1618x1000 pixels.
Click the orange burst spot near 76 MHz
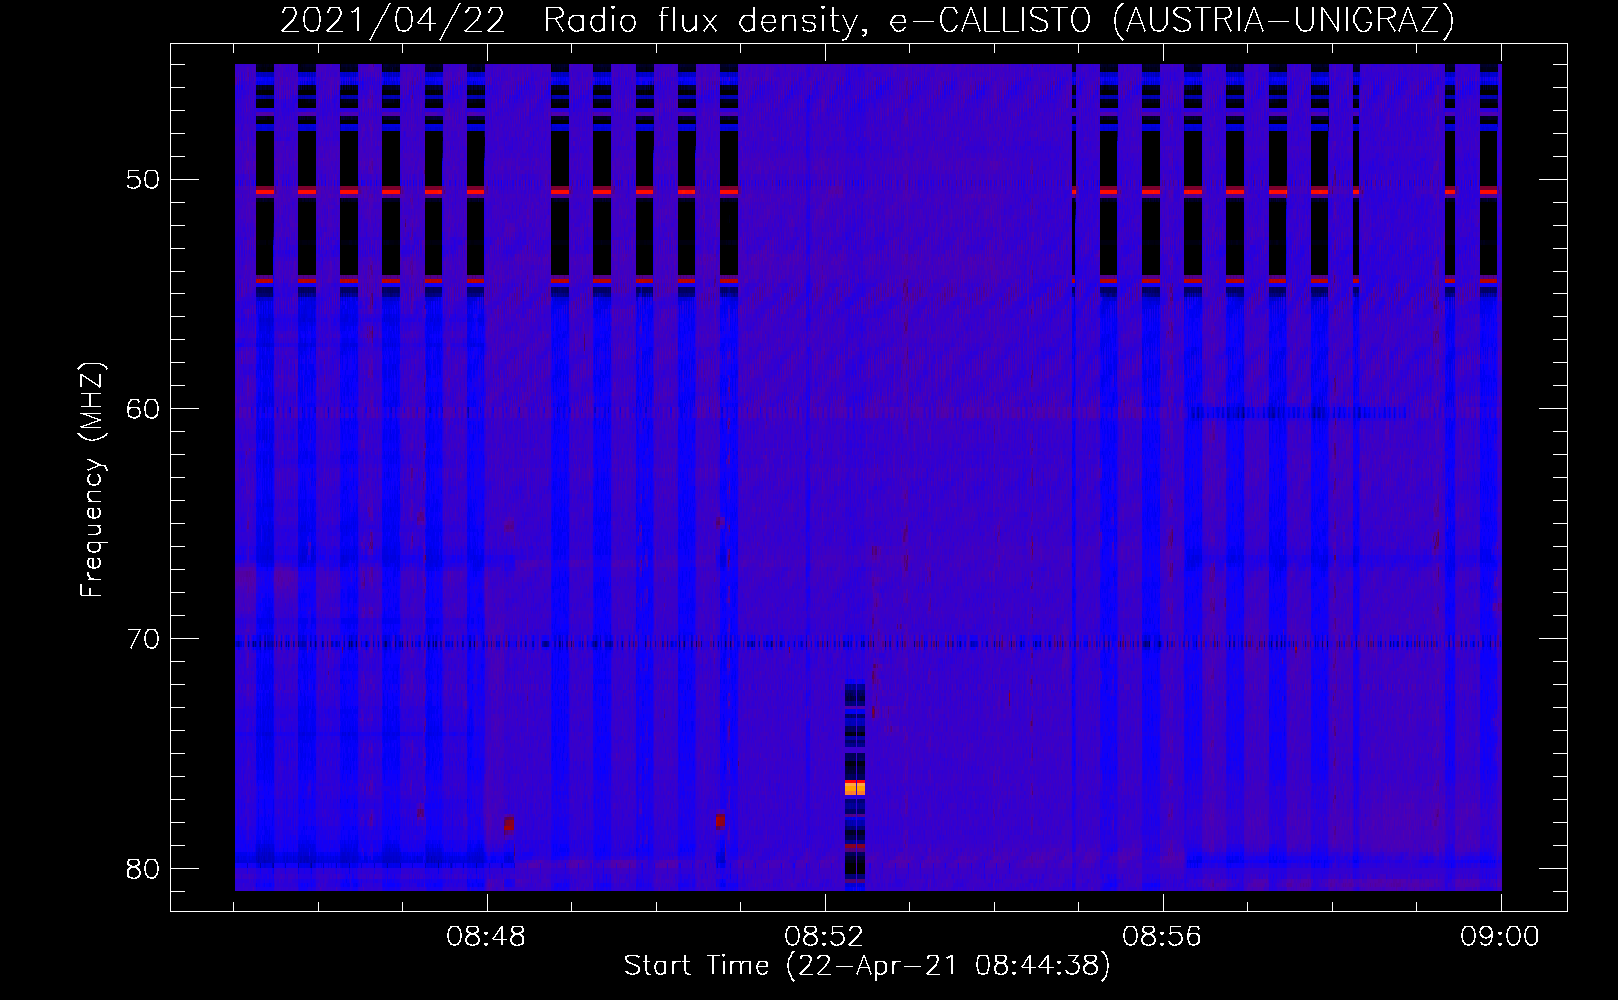[x=855, y=788]
